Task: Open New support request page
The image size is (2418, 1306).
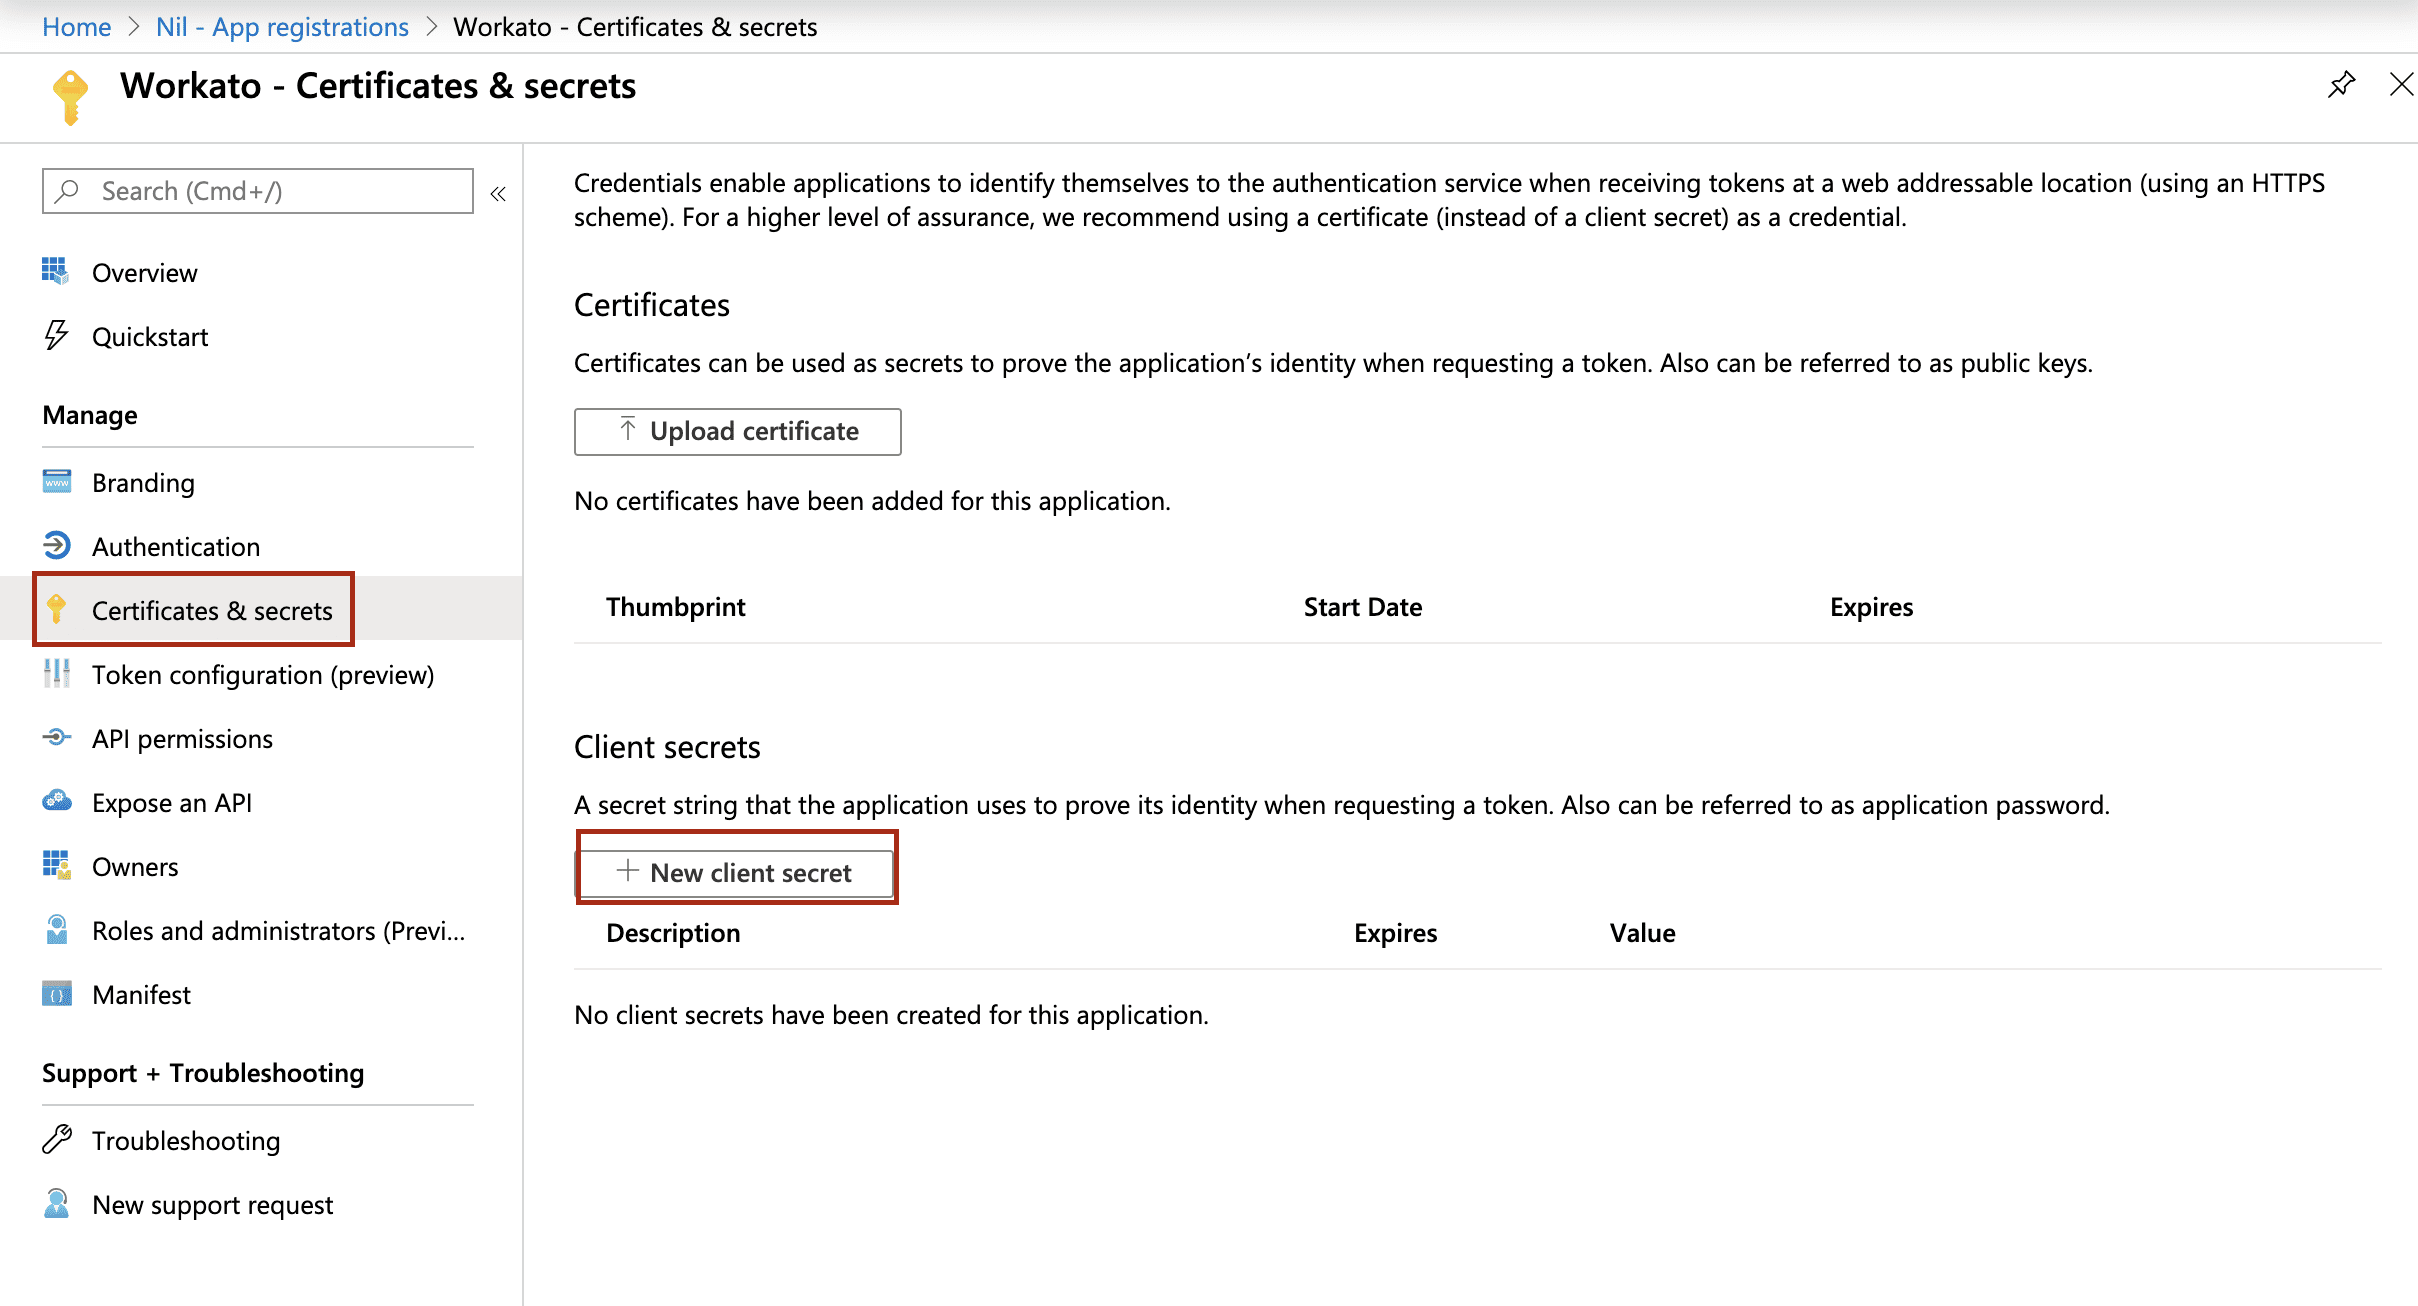Action: tap(212, 1205)
